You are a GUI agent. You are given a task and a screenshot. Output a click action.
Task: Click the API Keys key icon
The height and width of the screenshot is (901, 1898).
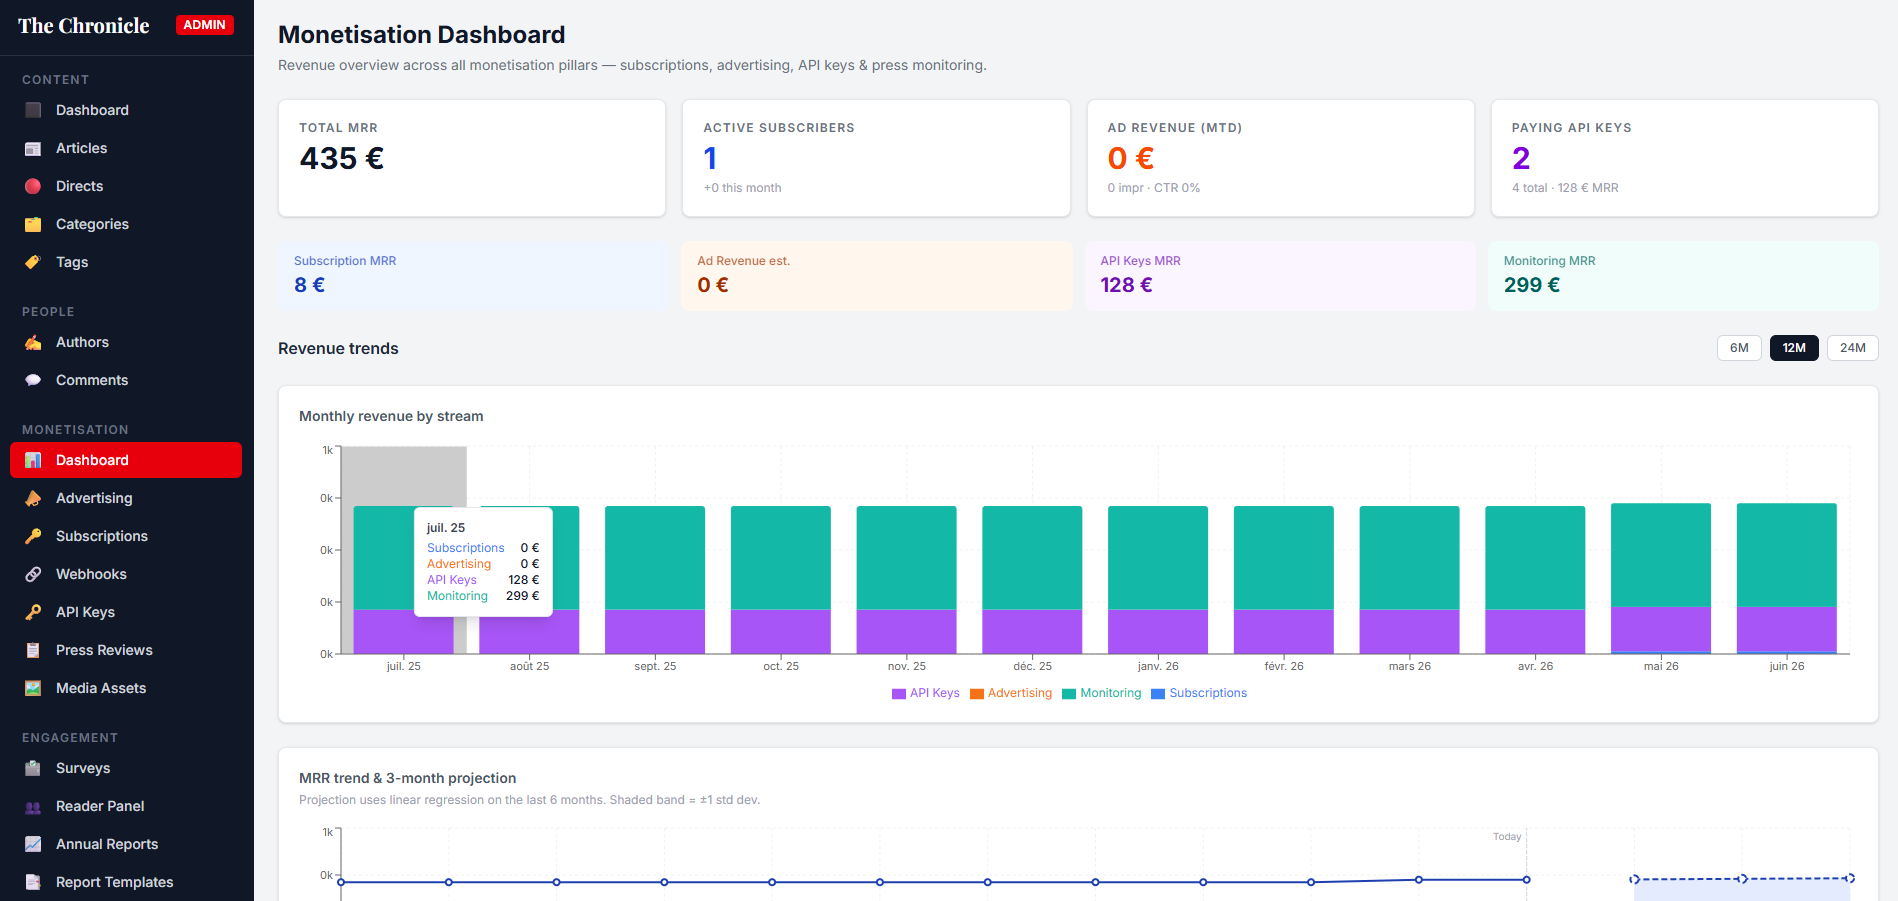(x=33, y=612)
